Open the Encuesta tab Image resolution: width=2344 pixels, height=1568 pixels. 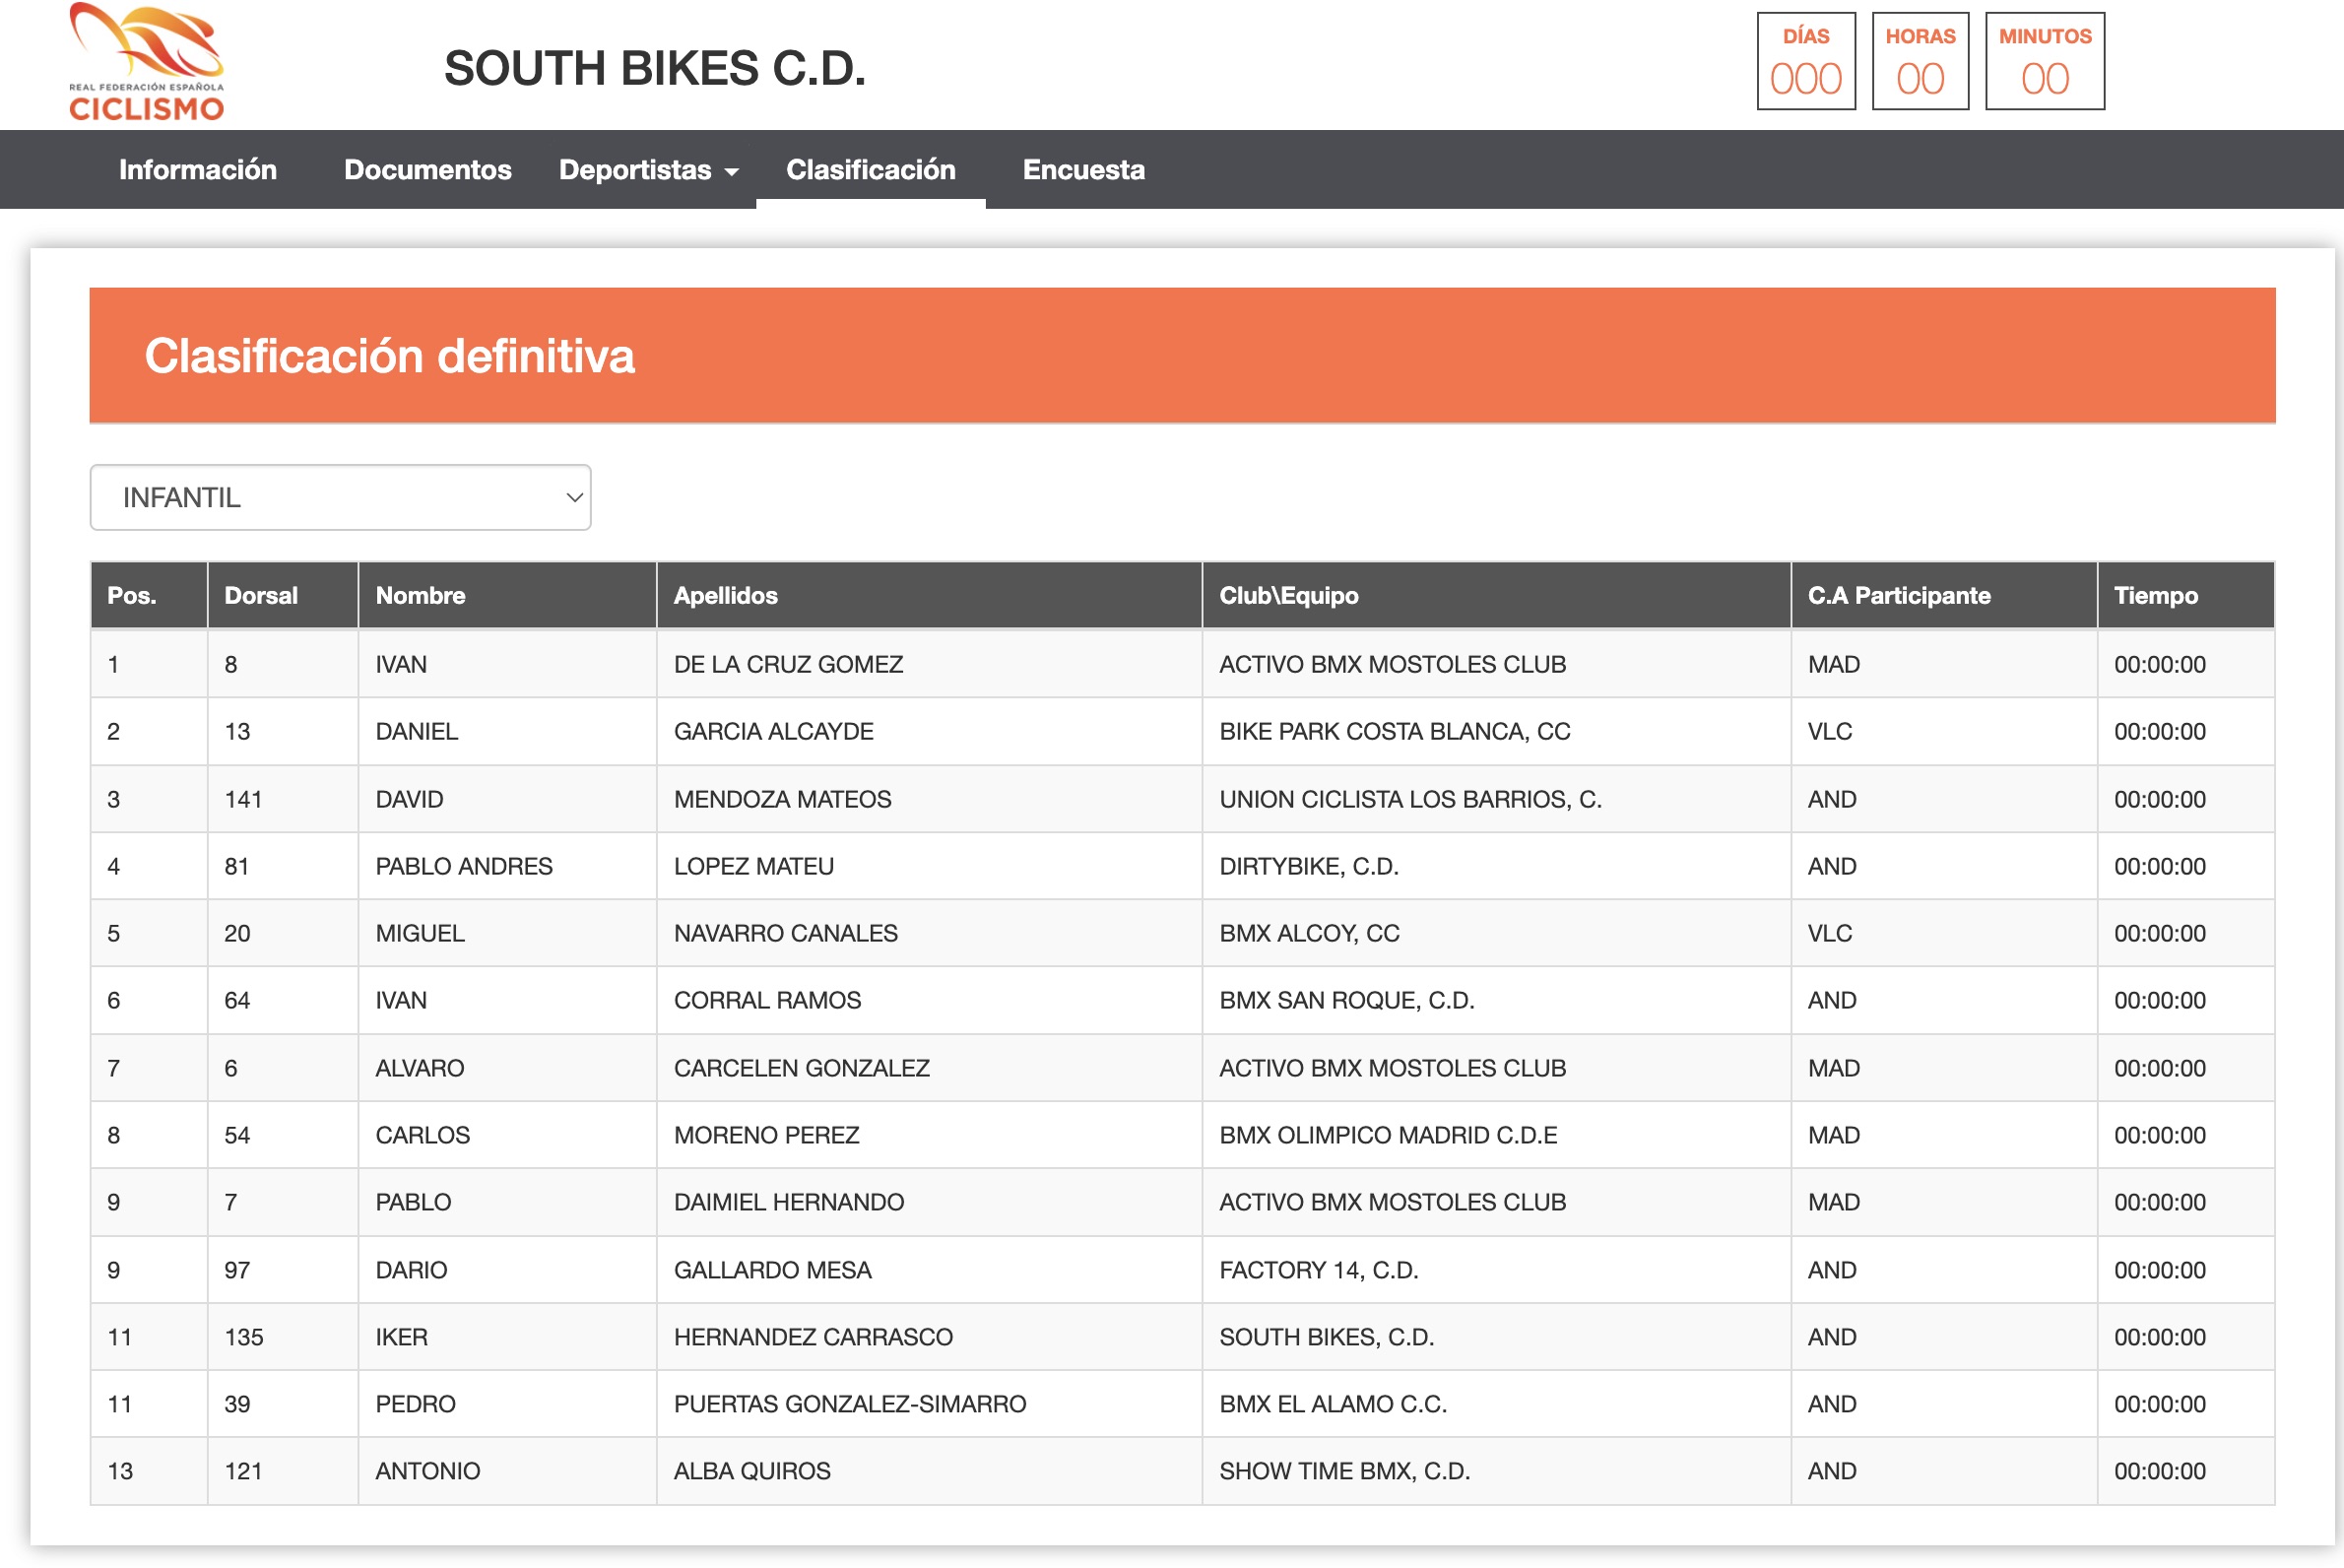click(x=1084, y=169)
